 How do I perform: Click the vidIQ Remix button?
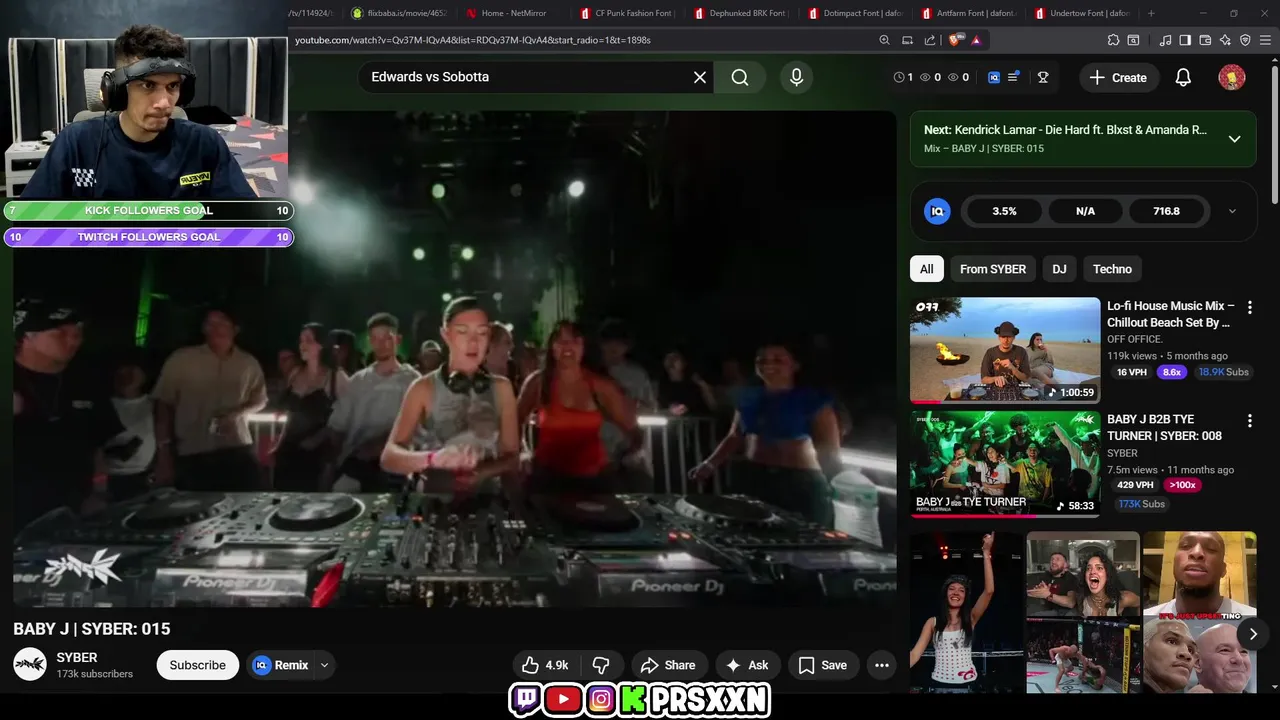(x=281, y=665)
